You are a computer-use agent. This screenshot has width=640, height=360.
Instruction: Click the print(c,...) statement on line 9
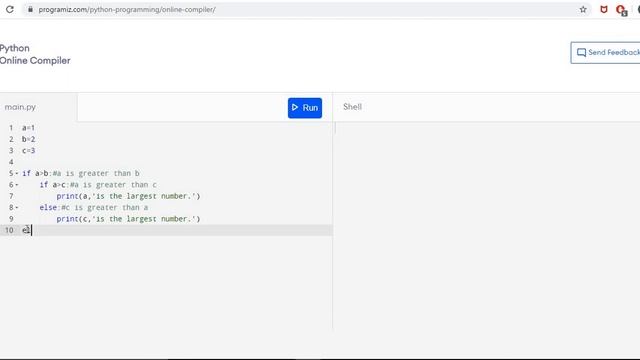128,219
